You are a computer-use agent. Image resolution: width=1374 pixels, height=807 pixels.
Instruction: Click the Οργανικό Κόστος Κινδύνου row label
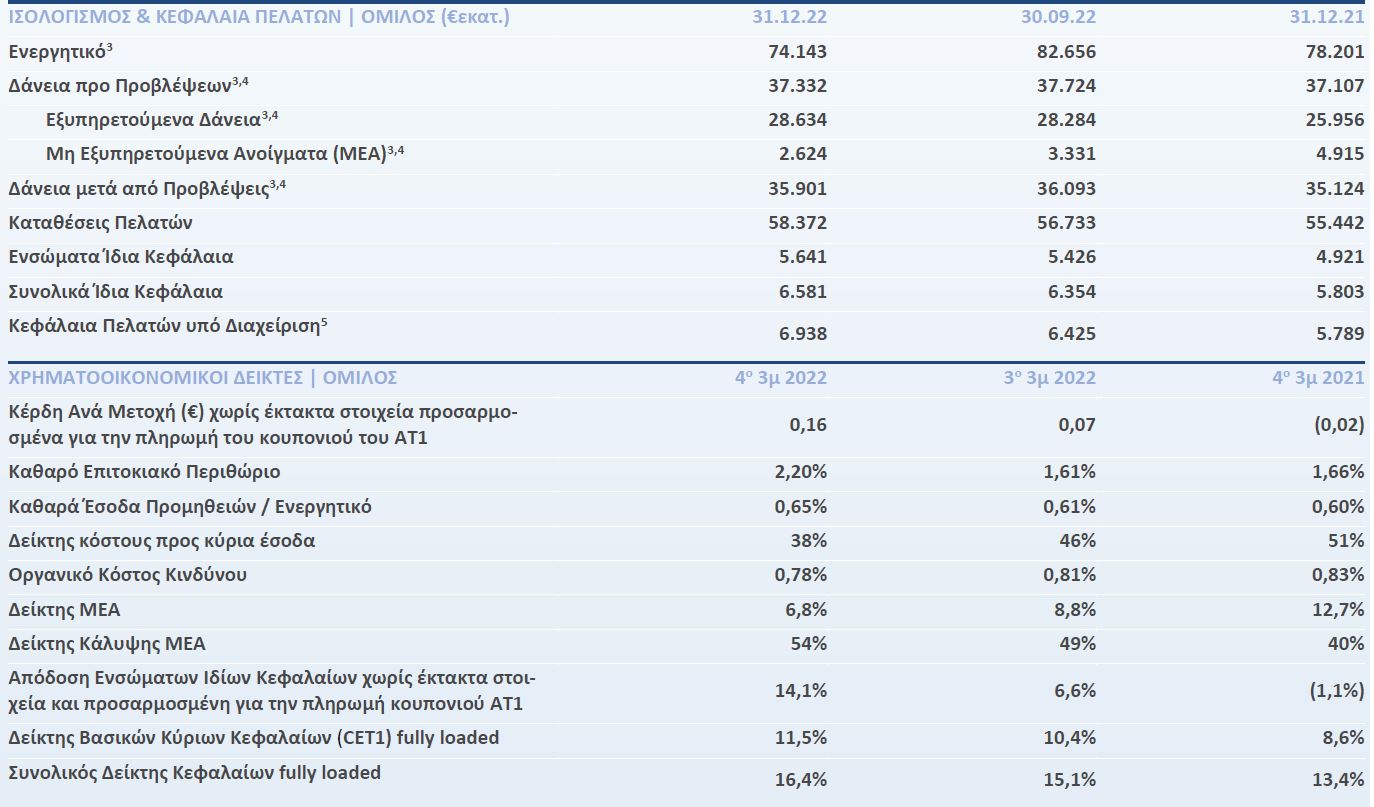[127, 575]
